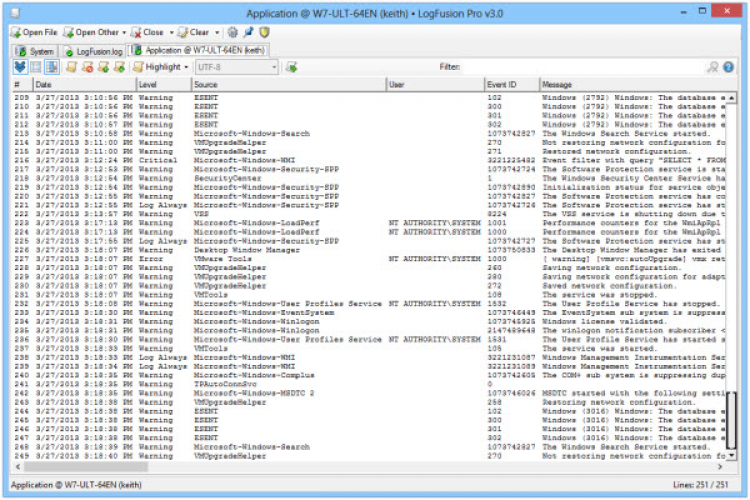This screenshot has height=500, width=750.
Task: Click the first scroll icon with green plus
Action: pos(103,67)
